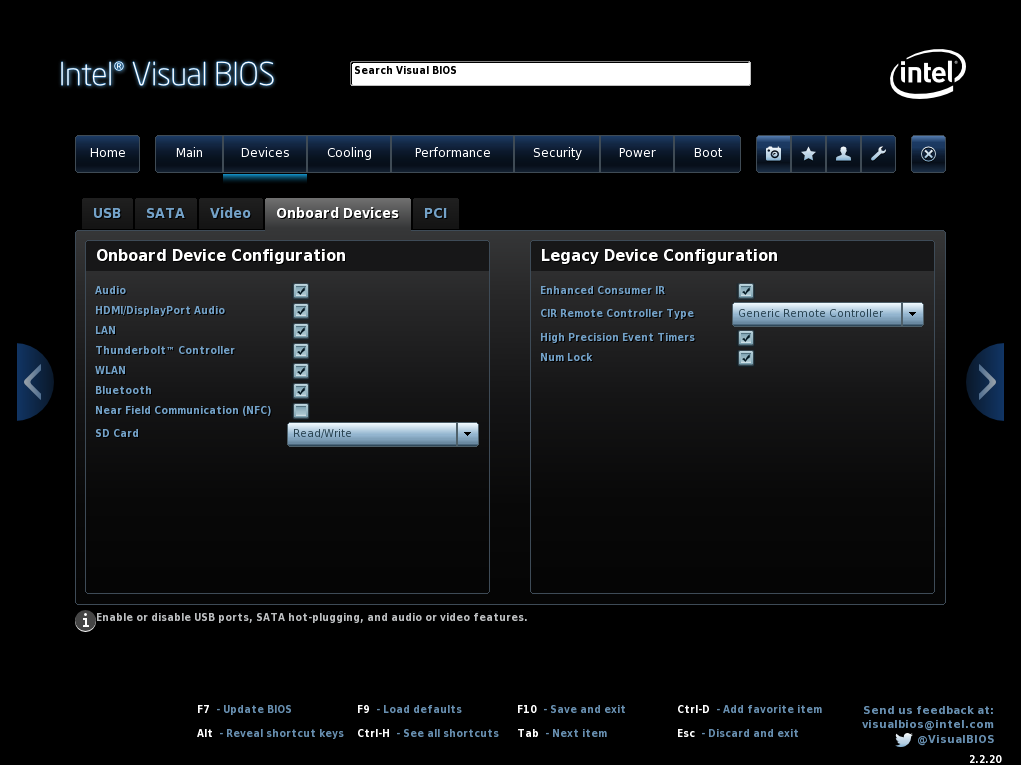Click Ctrl-H See all shortcuts
The width and height of the screenshot is (1021, 765).
tap(428, 734)
